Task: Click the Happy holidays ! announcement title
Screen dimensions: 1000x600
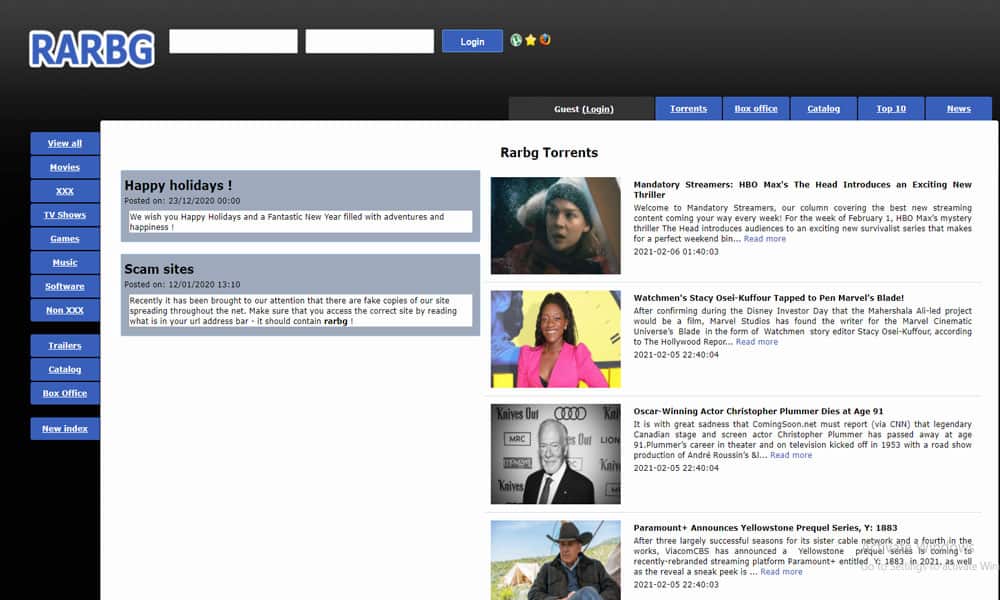Action: (178, 186)
